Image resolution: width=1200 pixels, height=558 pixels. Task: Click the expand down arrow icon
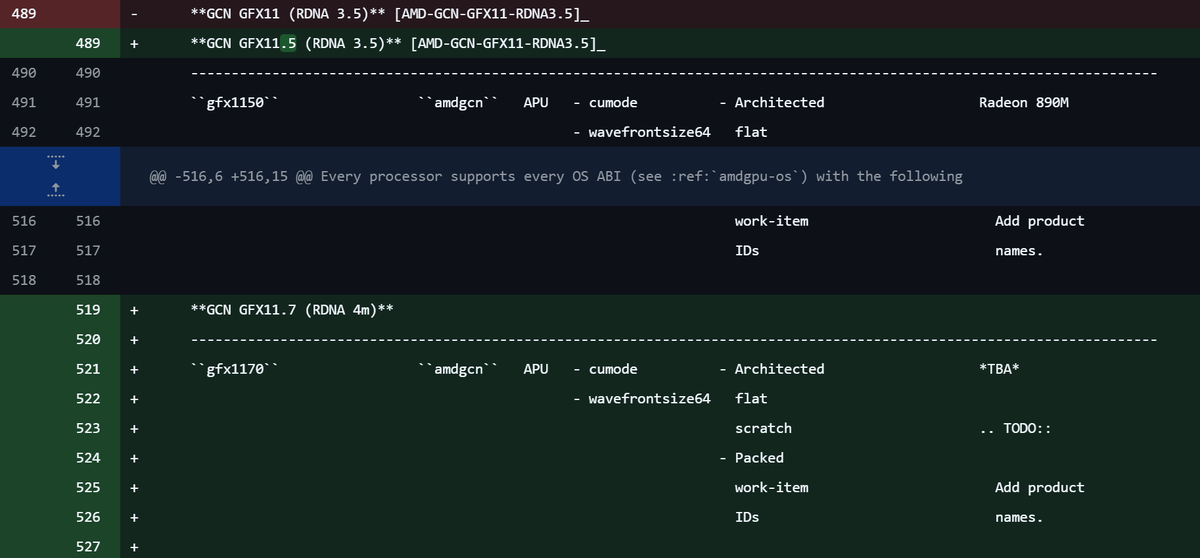(56, 163)
